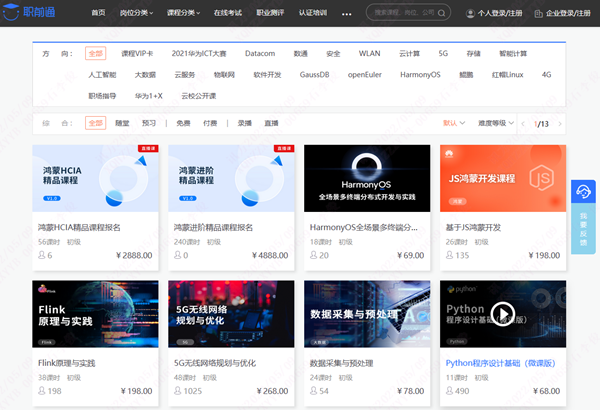Go to next page arrow

[x=560, y=124]
